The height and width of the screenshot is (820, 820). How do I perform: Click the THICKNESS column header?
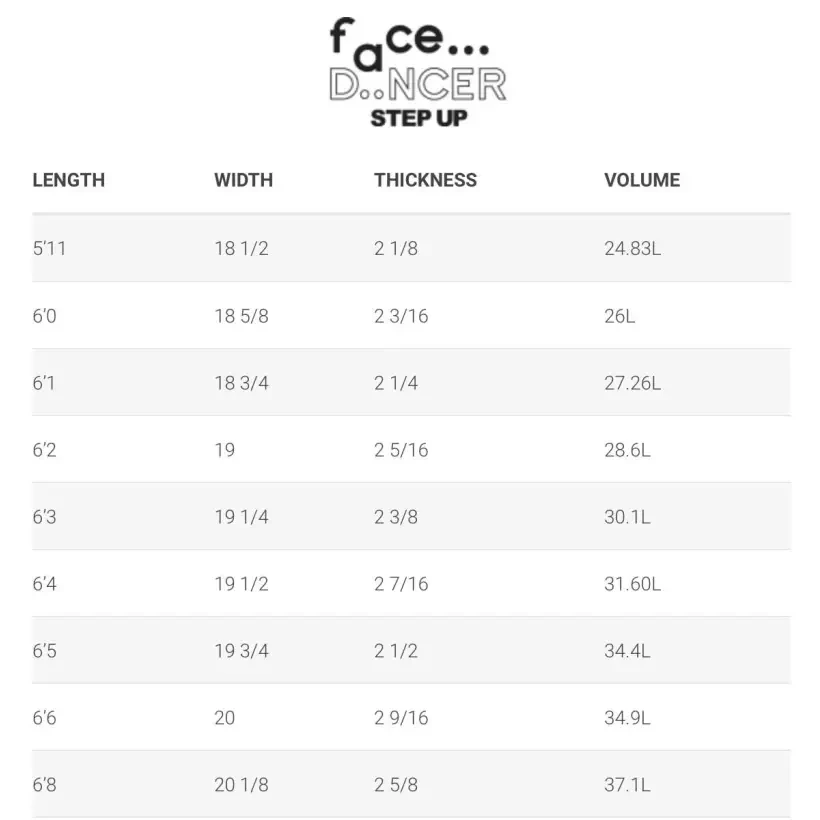425,180
